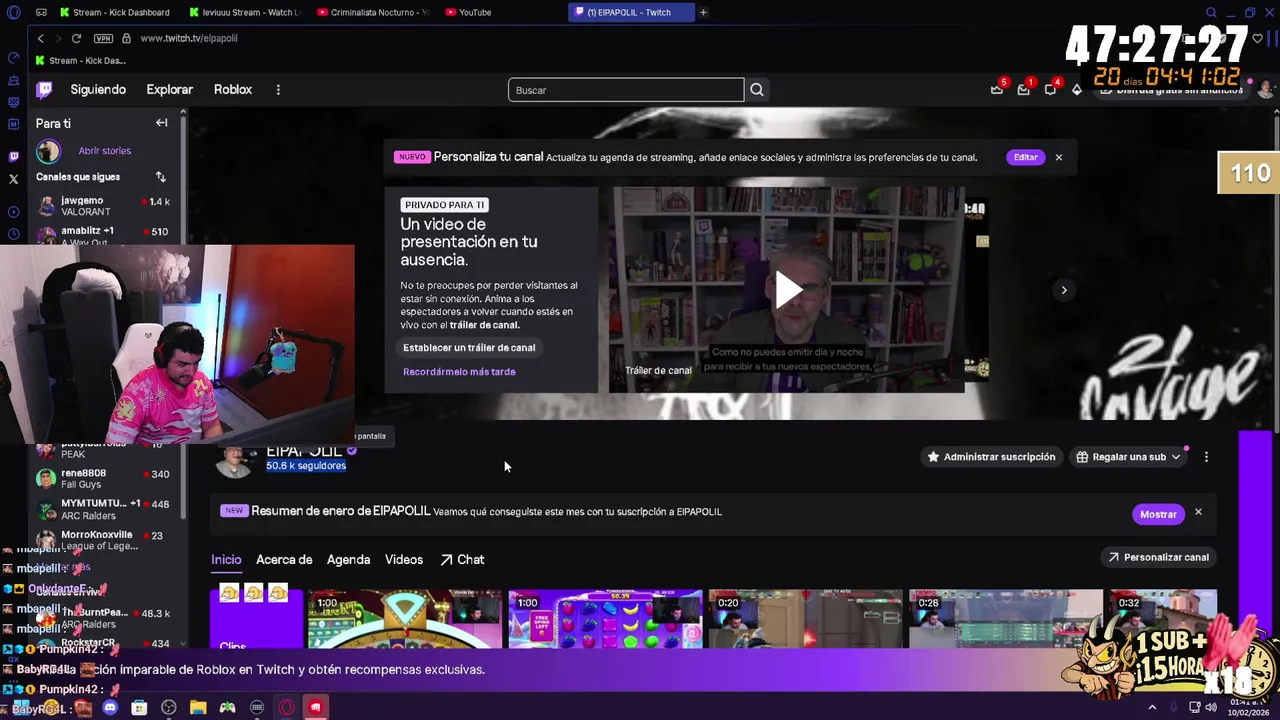
Task: Open Kick Dashboard bookmark bar item
Action: point(80,61)
